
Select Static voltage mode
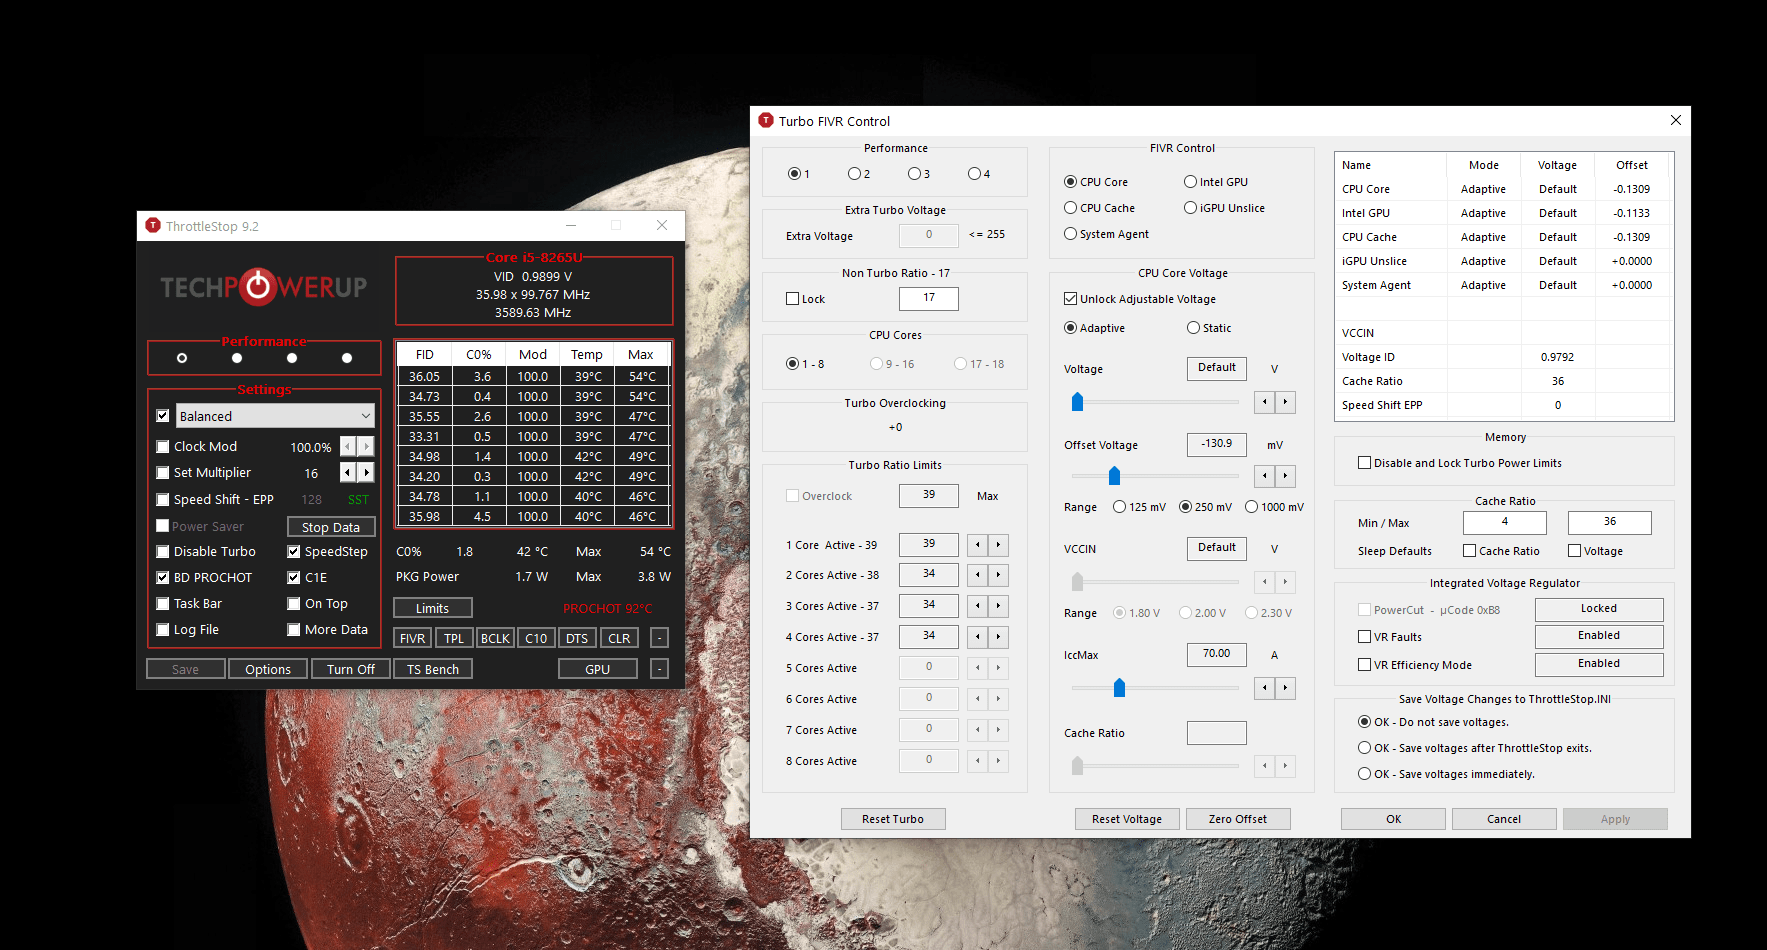pos(1208,328)
